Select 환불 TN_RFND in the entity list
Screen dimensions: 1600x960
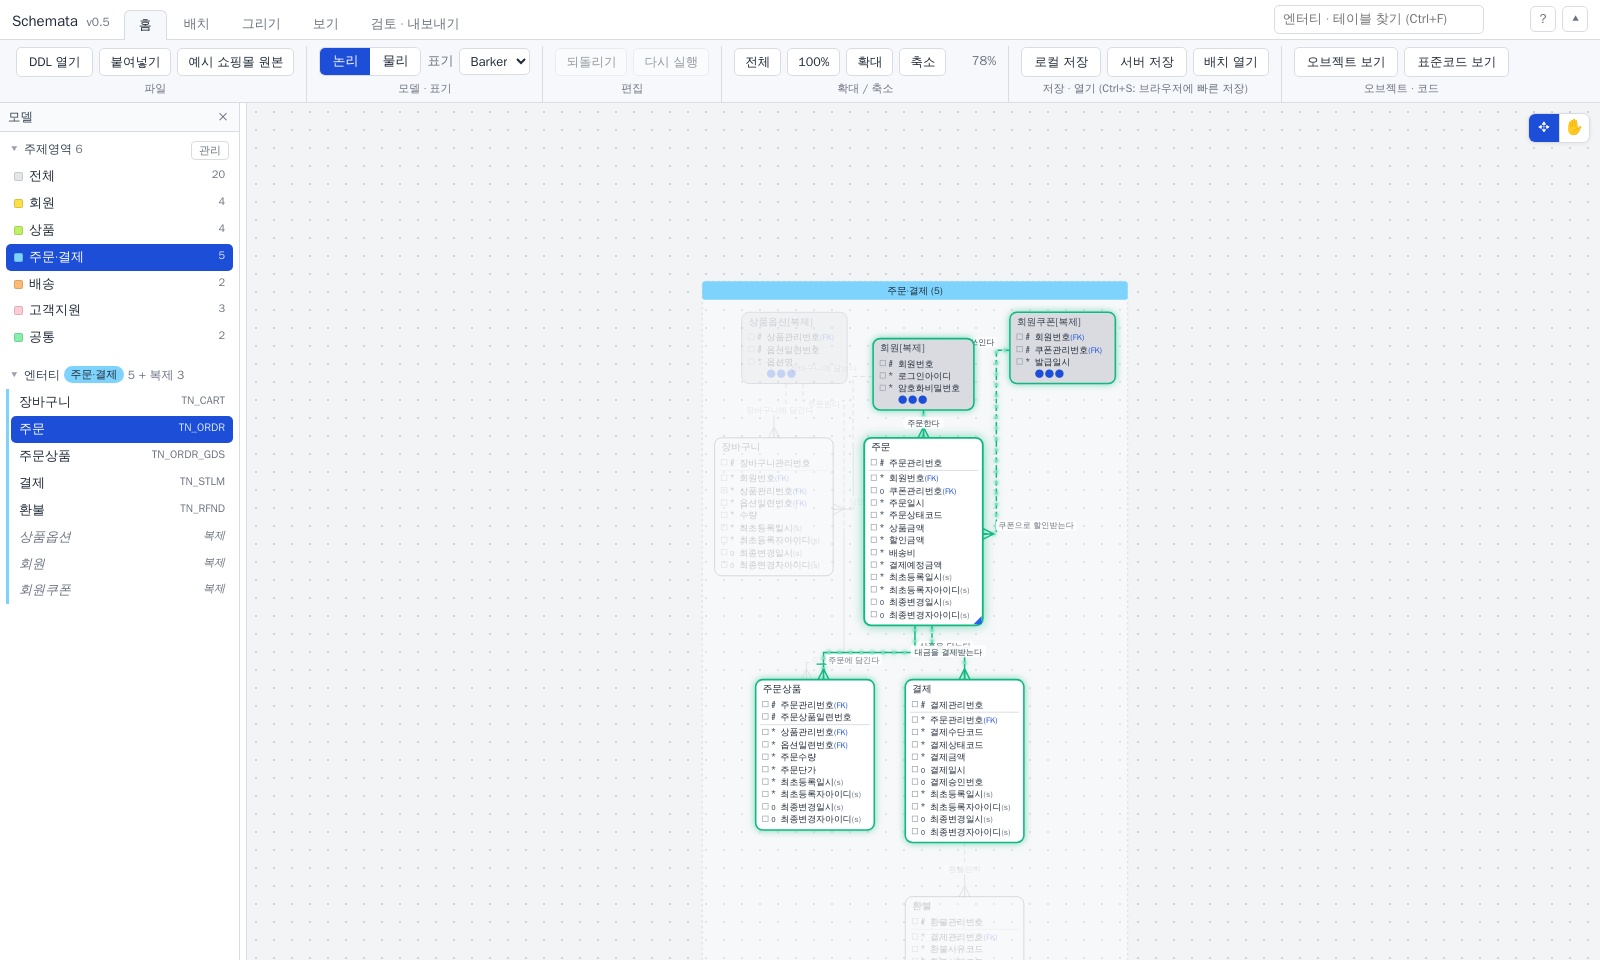[122, 510]
